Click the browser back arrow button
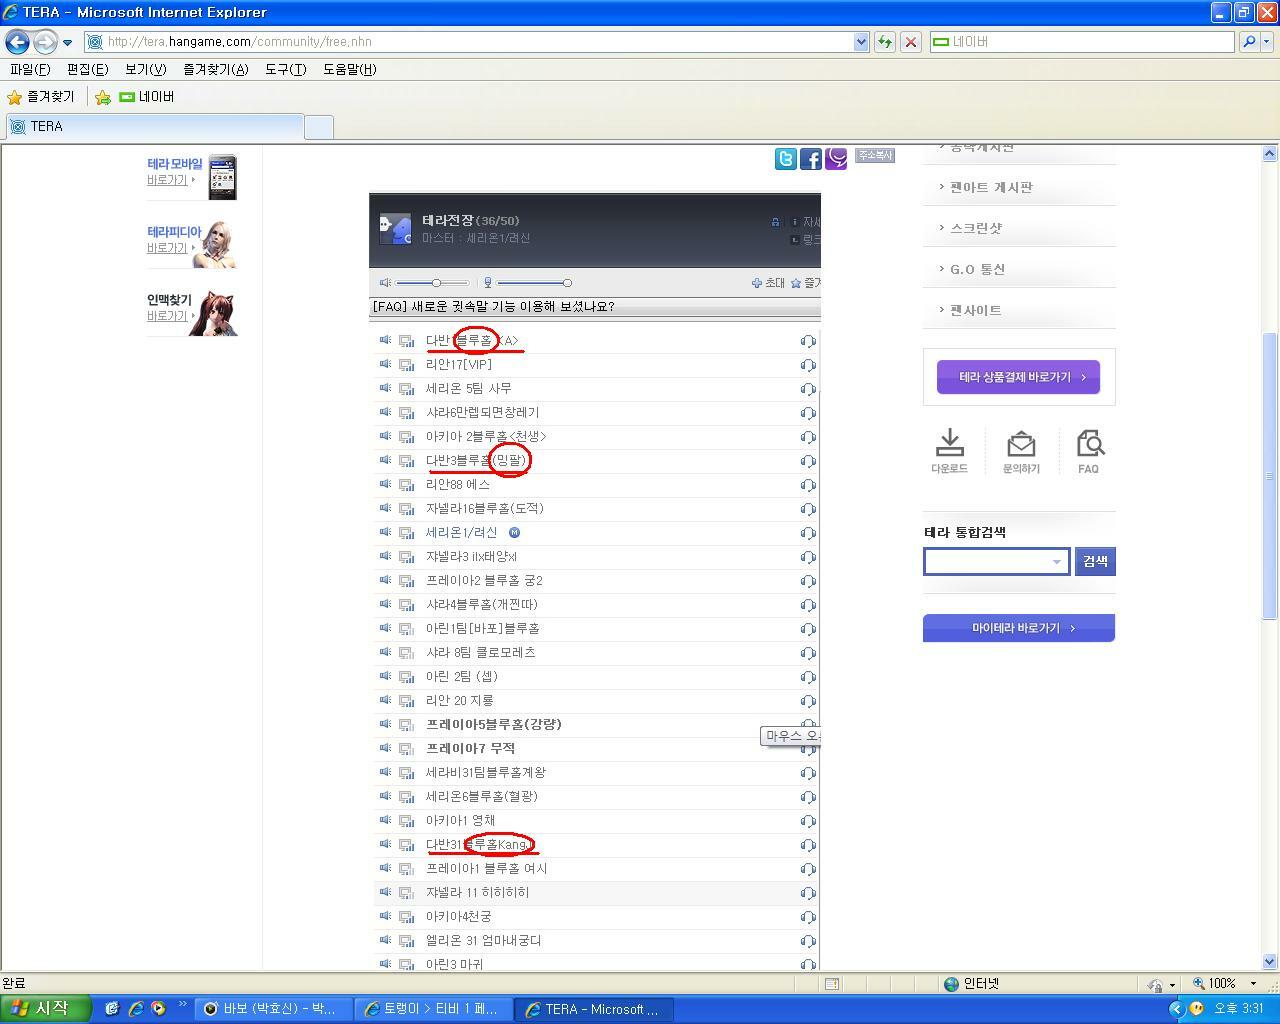The height and width of the screenshot is (1024, 1280). pyautogui.click(x=17, y=42)
